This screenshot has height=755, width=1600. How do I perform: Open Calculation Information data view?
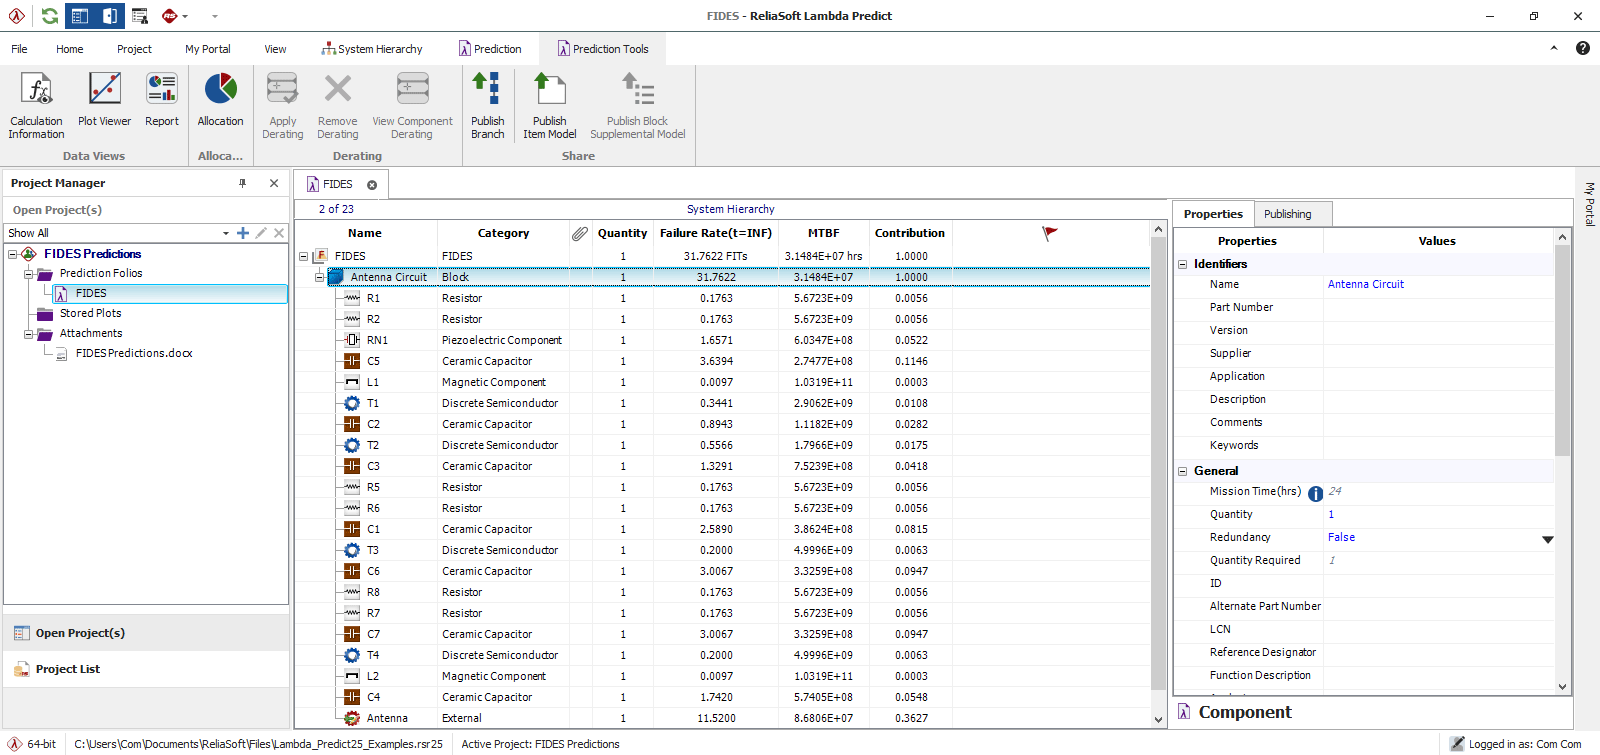(x=37, y=106)
